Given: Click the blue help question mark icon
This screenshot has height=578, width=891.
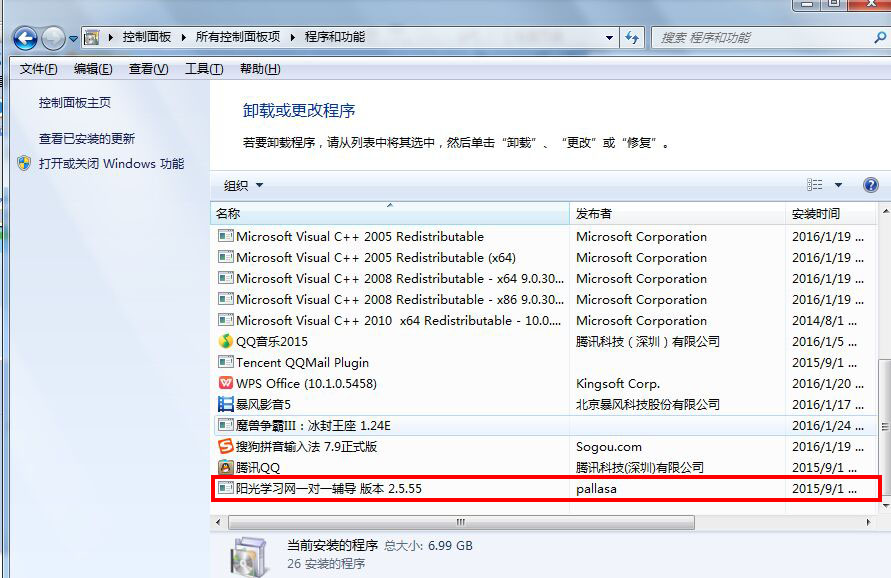Looking at the screenshot, I should tap(871, 185).
